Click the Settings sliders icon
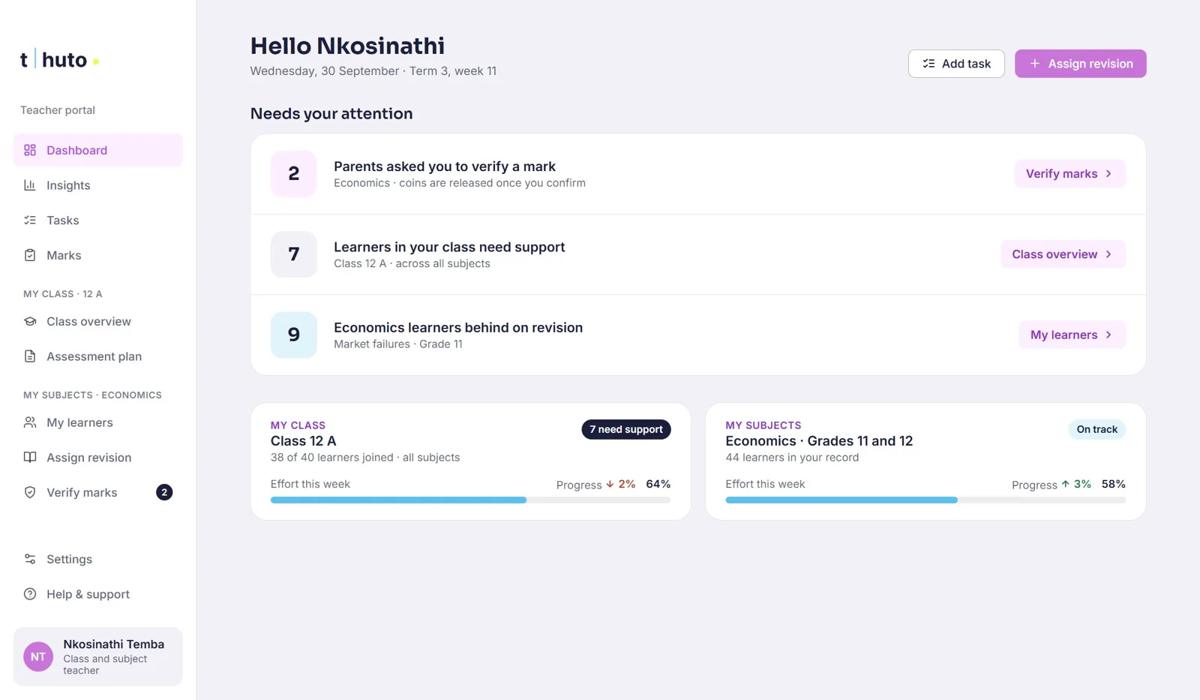Viewport: 1200px width, 700px height. (x=30, y=559)
